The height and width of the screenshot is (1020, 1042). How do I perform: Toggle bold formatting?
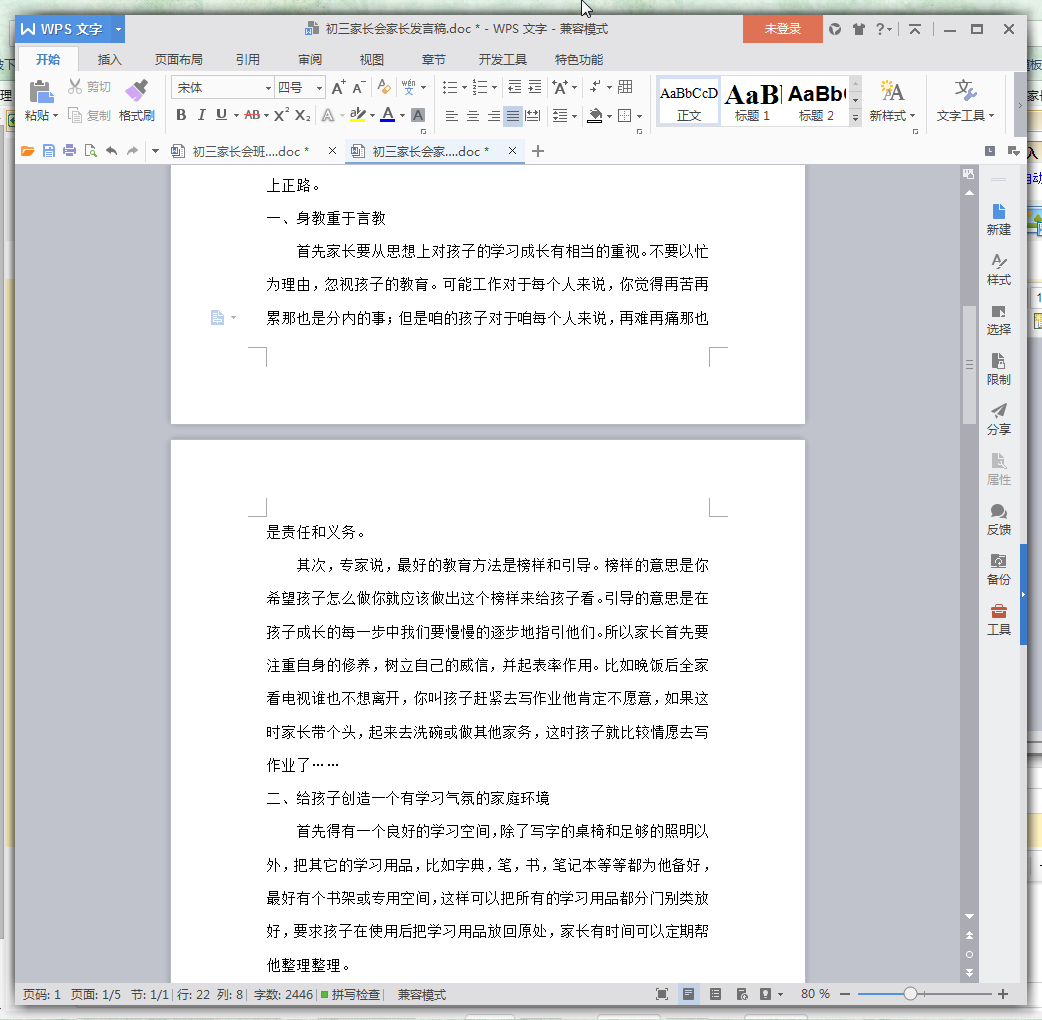(181, 115)
